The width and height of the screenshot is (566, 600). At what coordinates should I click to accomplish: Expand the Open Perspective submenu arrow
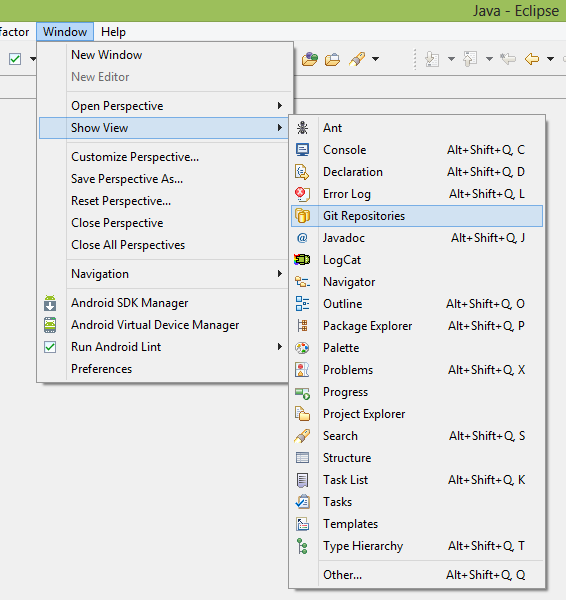click(x=280, y=106)
